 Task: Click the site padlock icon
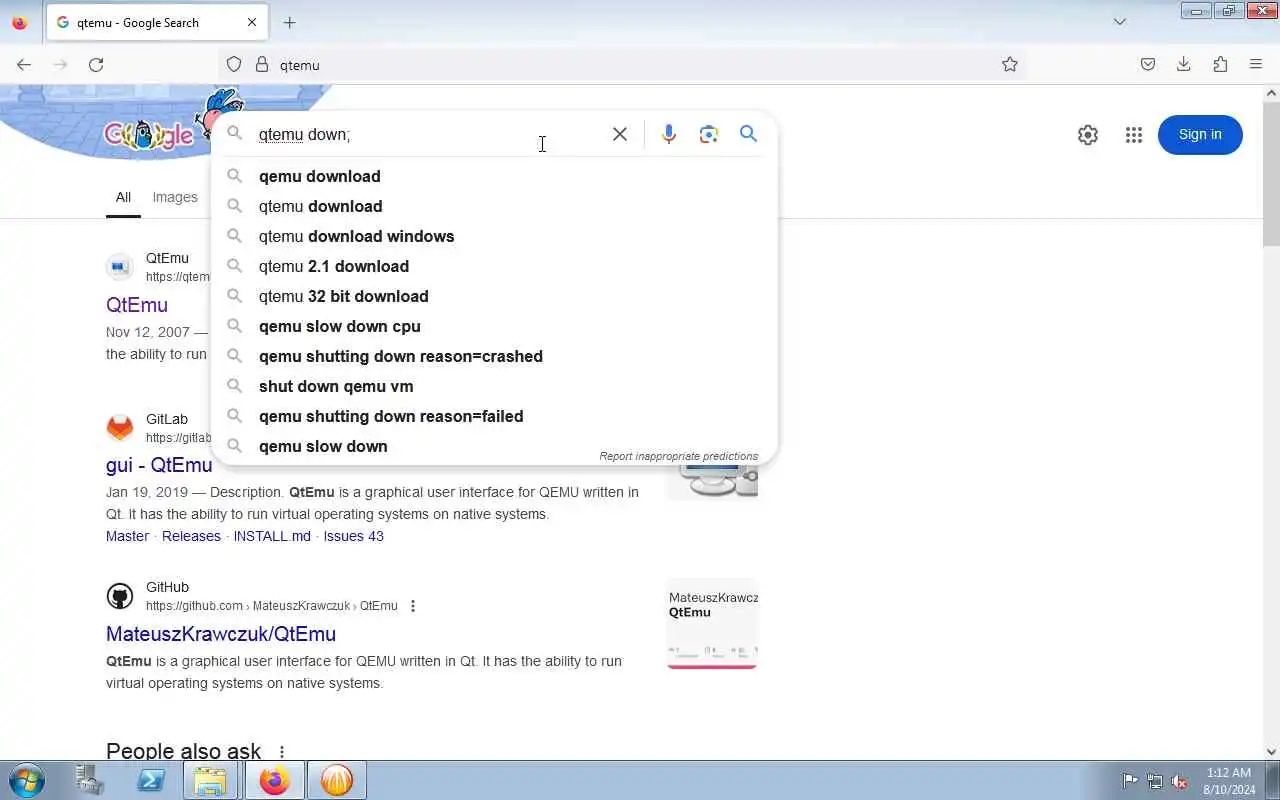tap(262, 64)
